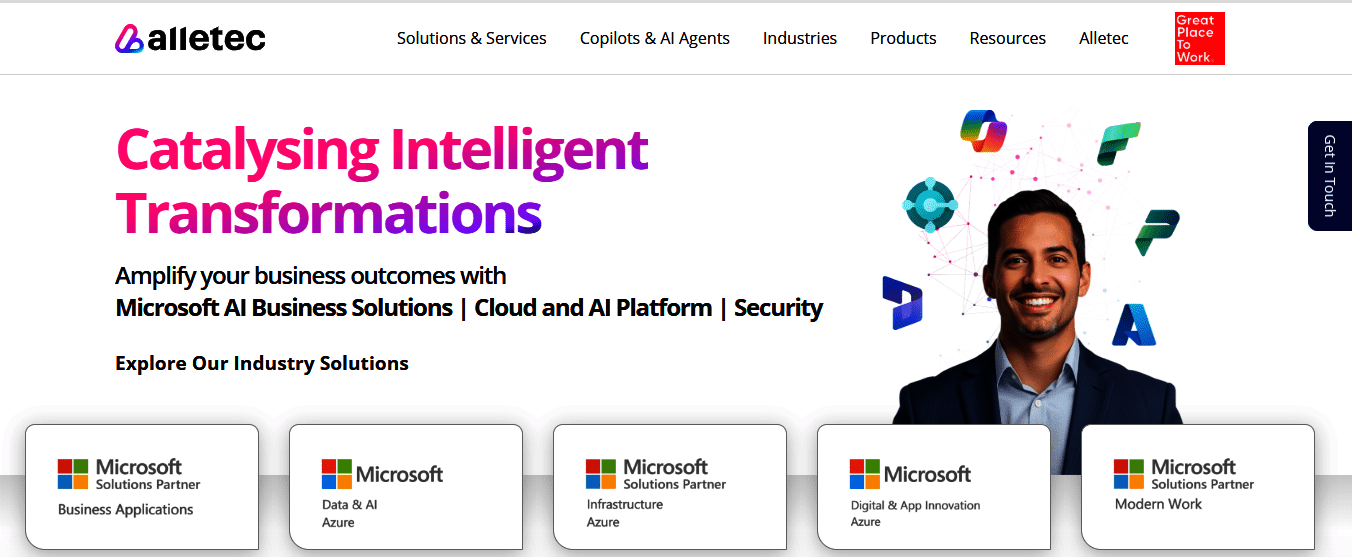
Task: Open the Alletec navigation item
Action: [1103, 39]
